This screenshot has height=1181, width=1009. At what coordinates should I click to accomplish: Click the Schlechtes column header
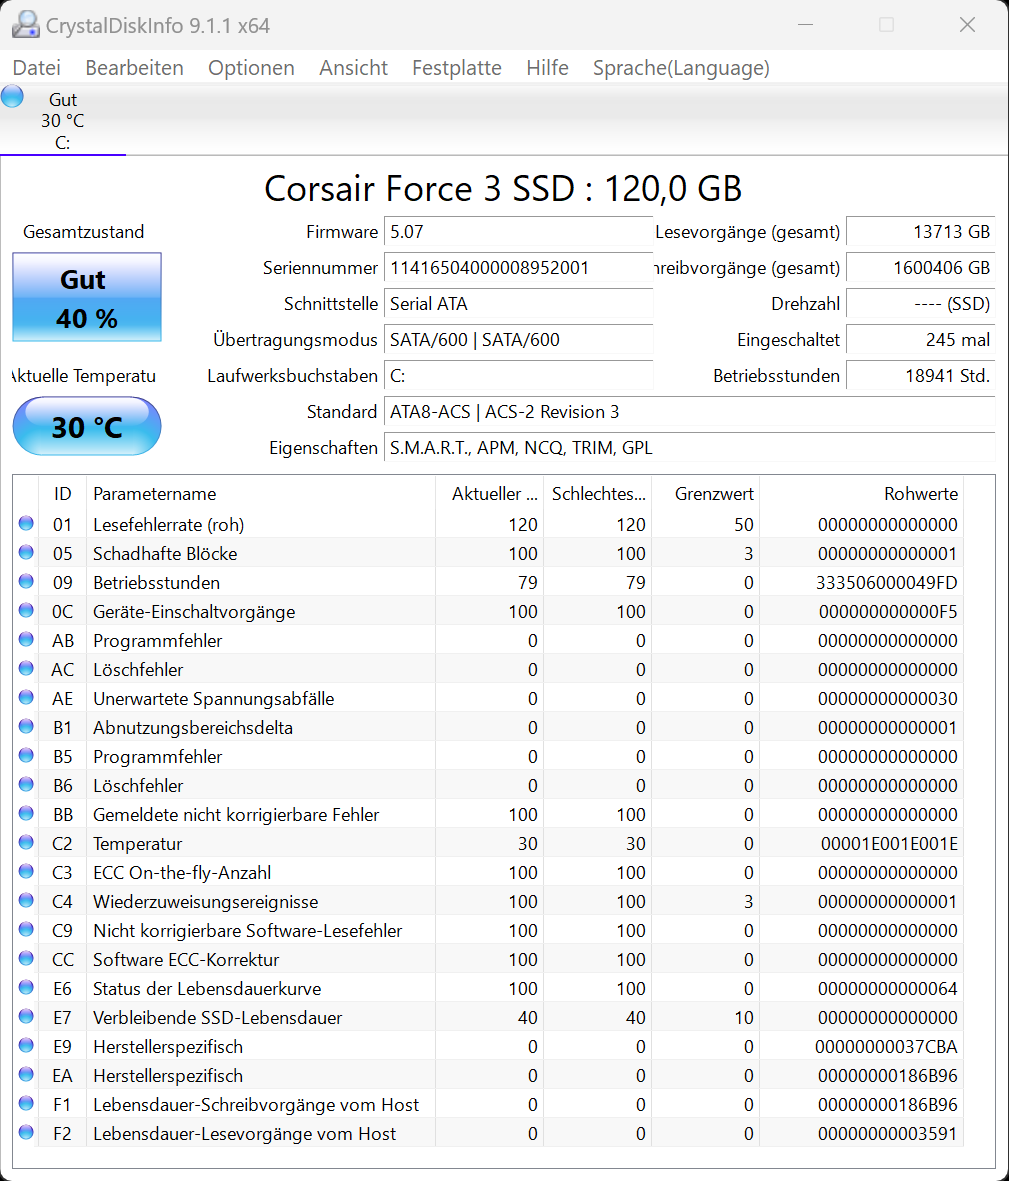point(598,494)
